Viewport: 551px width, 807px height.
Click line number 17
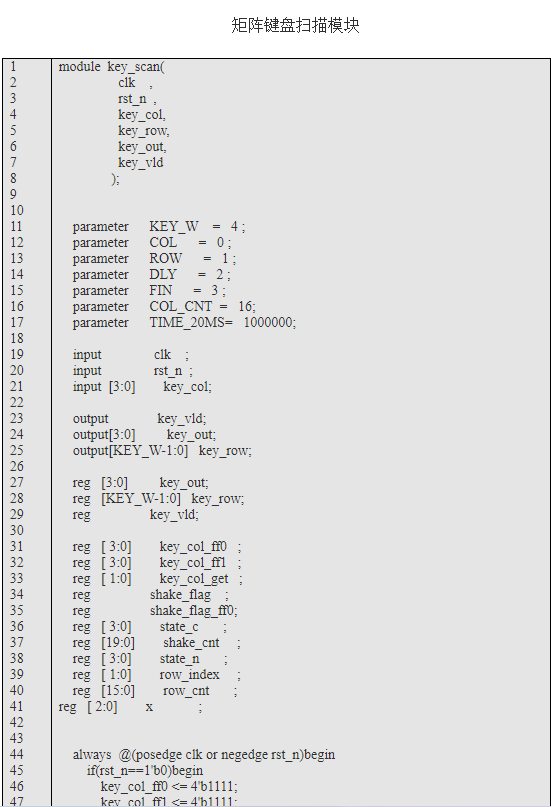click(16, 323)
